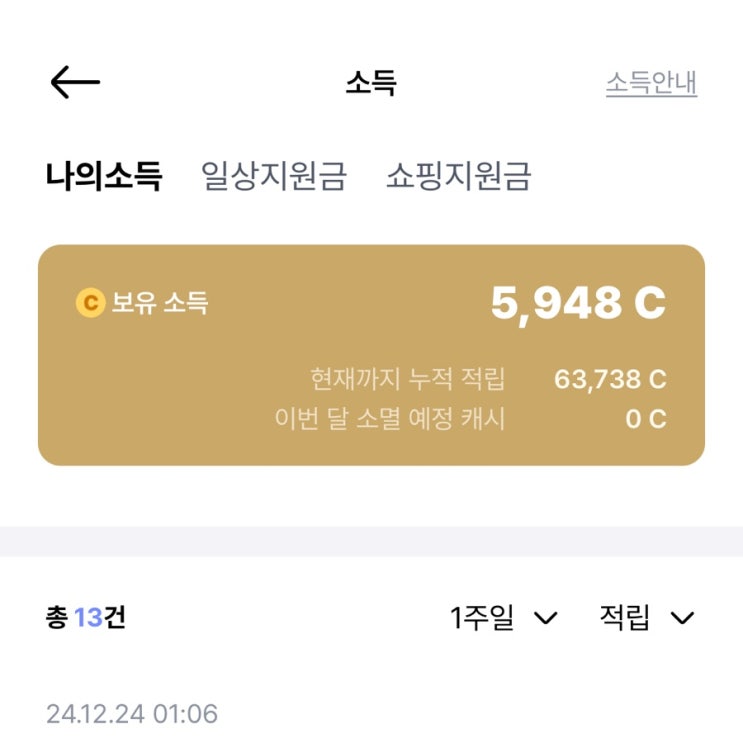Click the 이번 달 소멸 예정 캐시 label
The image size is (743, 743).
(x=390, y=418)
